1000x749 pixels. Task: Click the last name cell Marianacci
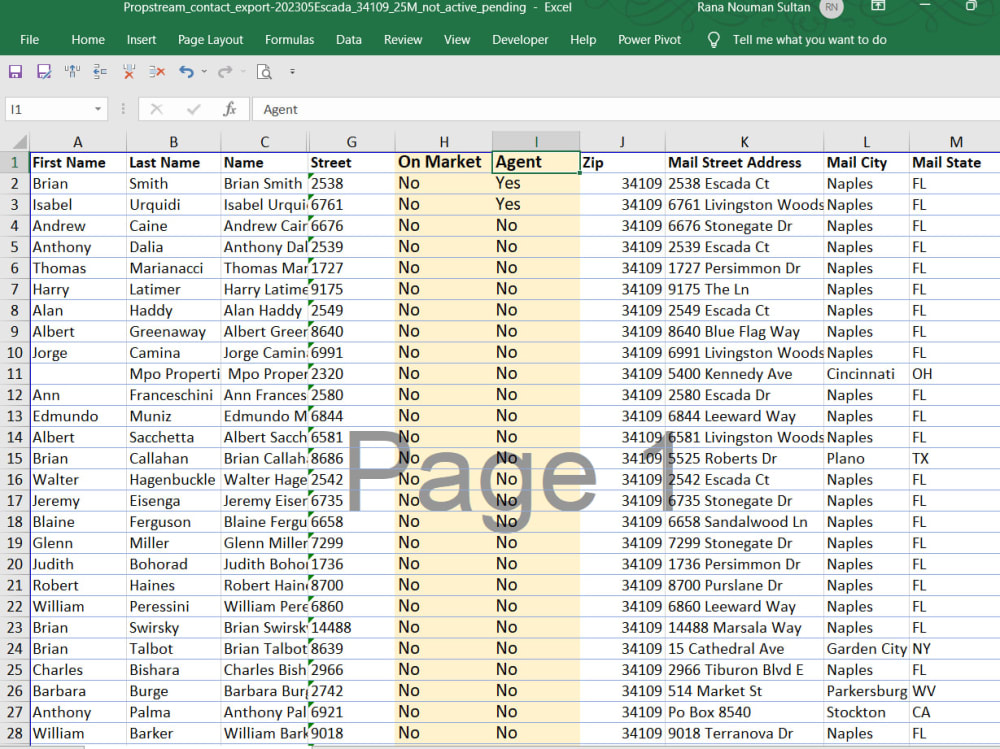(173, 268)
